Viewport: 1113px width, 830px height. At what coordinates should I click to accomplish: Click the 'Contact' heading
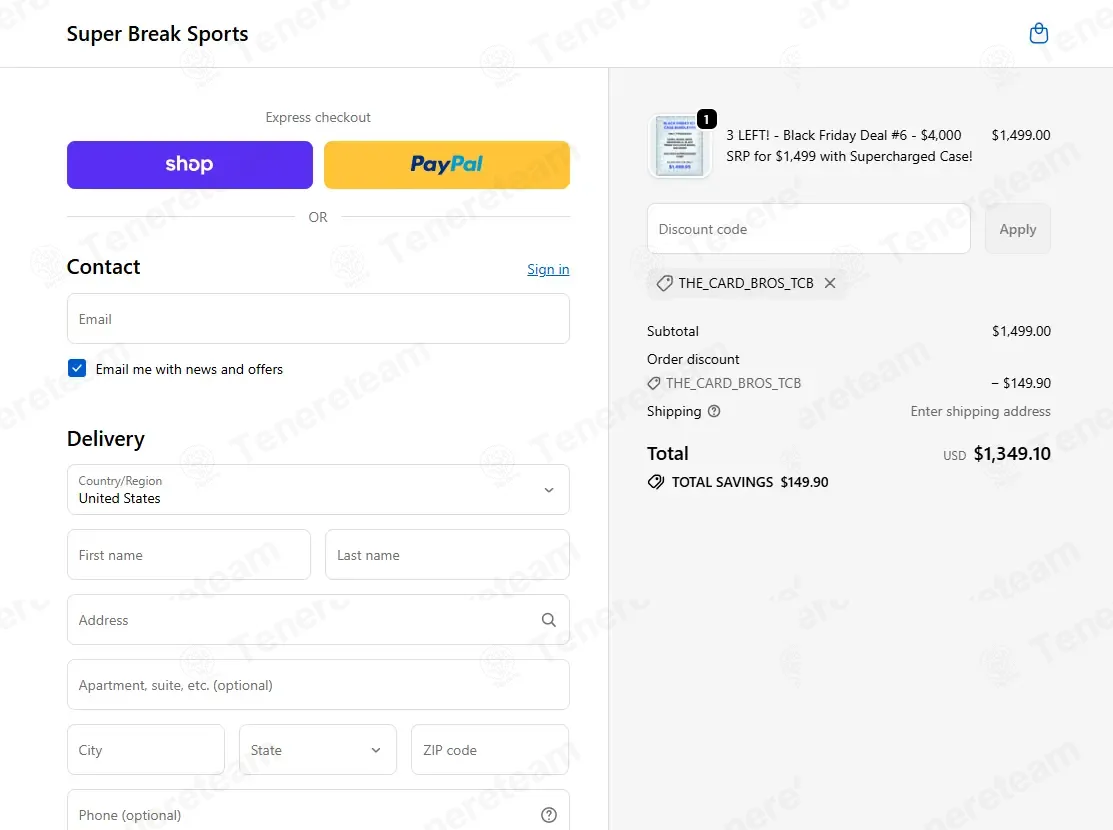(104, 267)
